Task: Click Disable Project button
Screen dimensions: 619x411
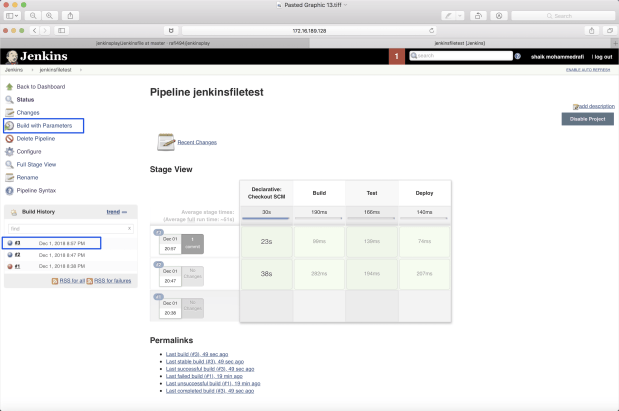Action: [587, 119]
